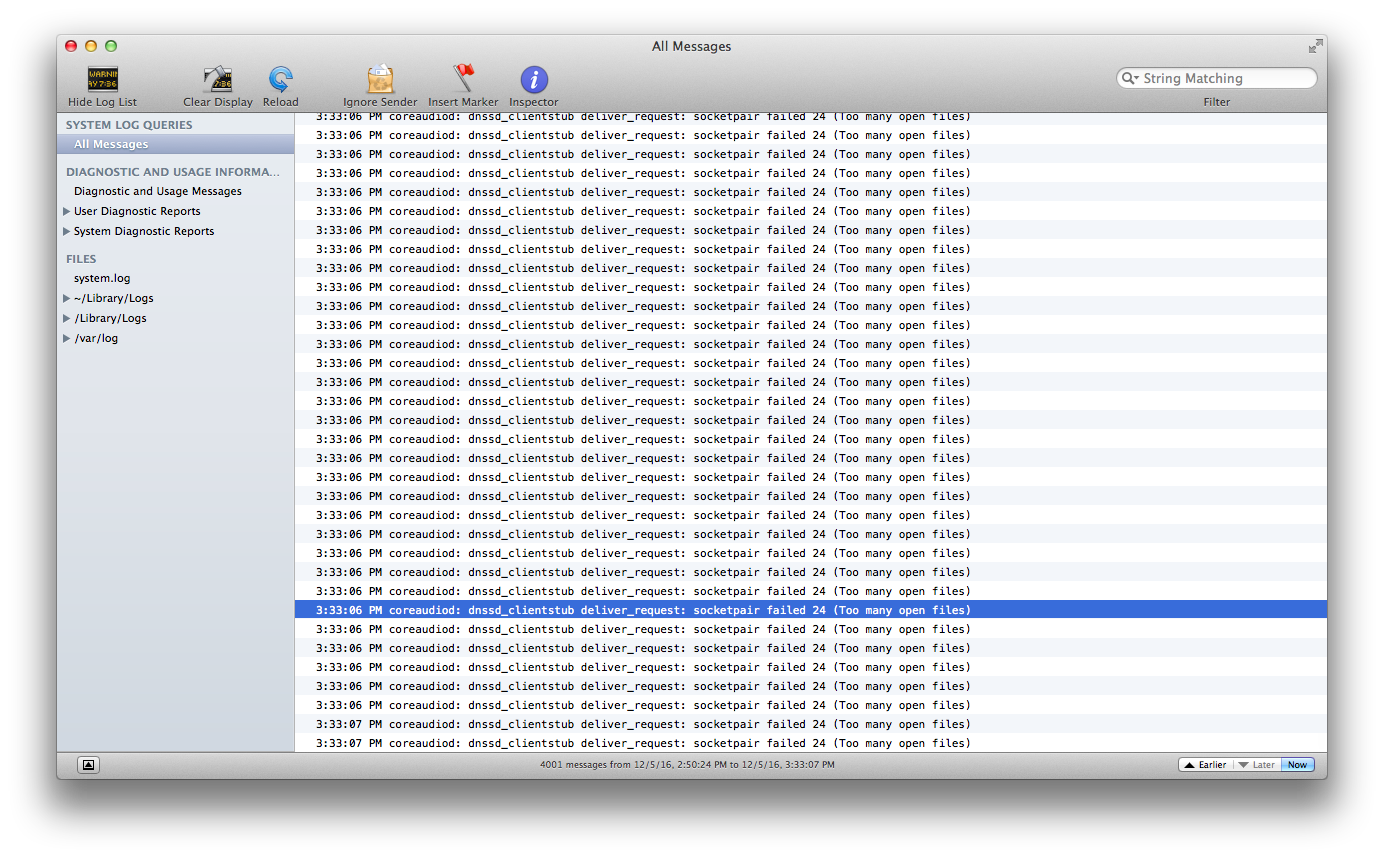Close the Console window with red button
The width and height of the screenshot is (1384, 858).
pos(71,46)
